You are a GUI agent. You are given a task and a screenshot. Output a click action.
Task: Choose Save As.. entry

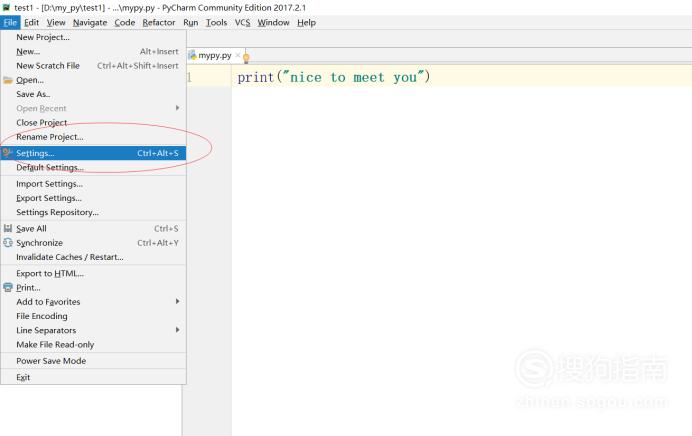point(93,94)
